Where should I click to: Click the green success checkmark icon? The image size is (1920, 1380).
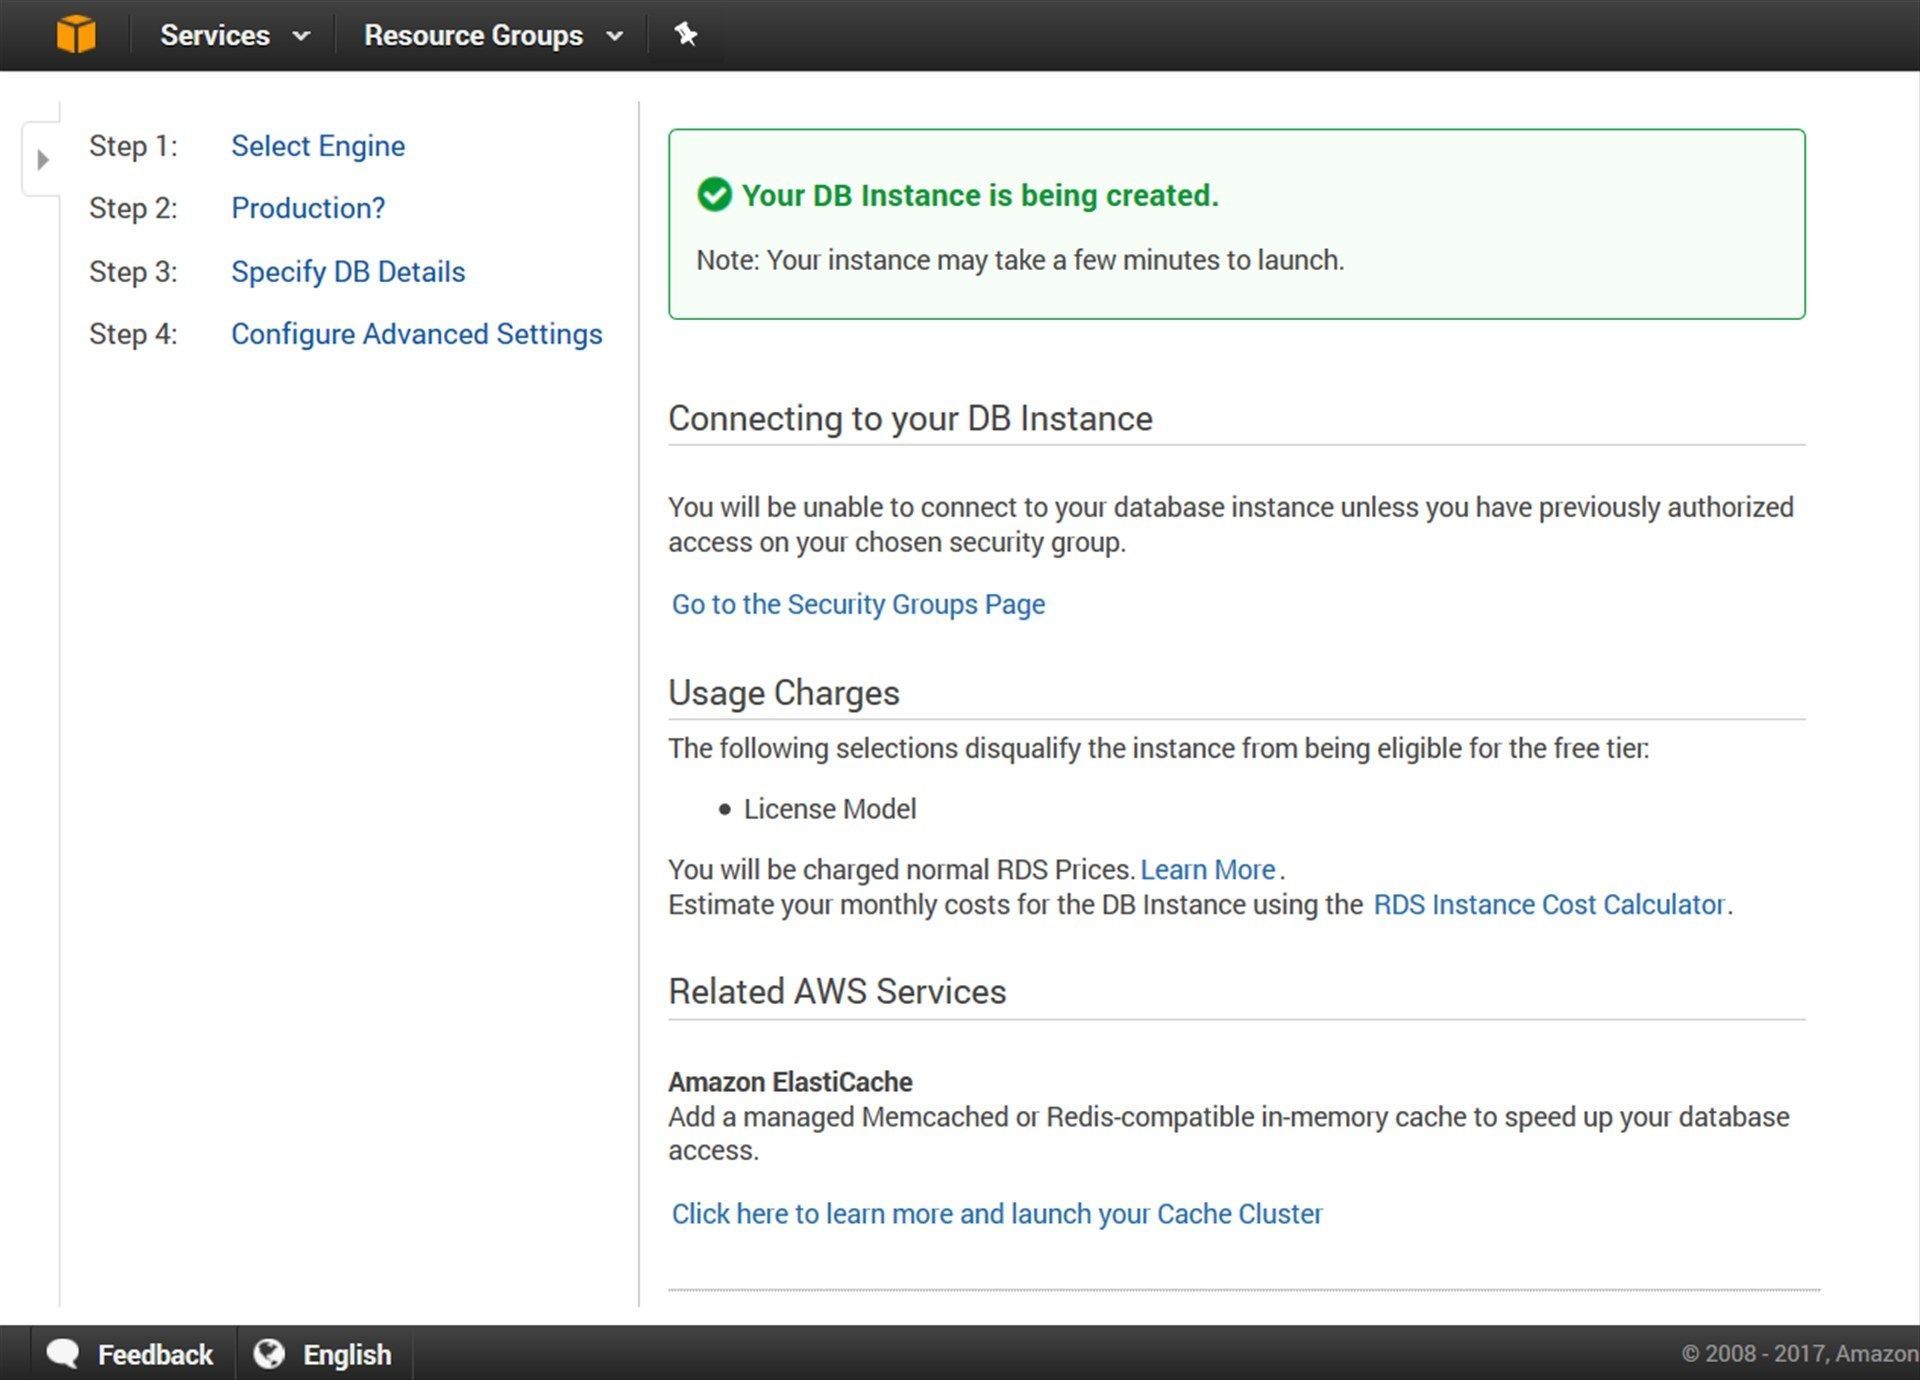point(714,194)
